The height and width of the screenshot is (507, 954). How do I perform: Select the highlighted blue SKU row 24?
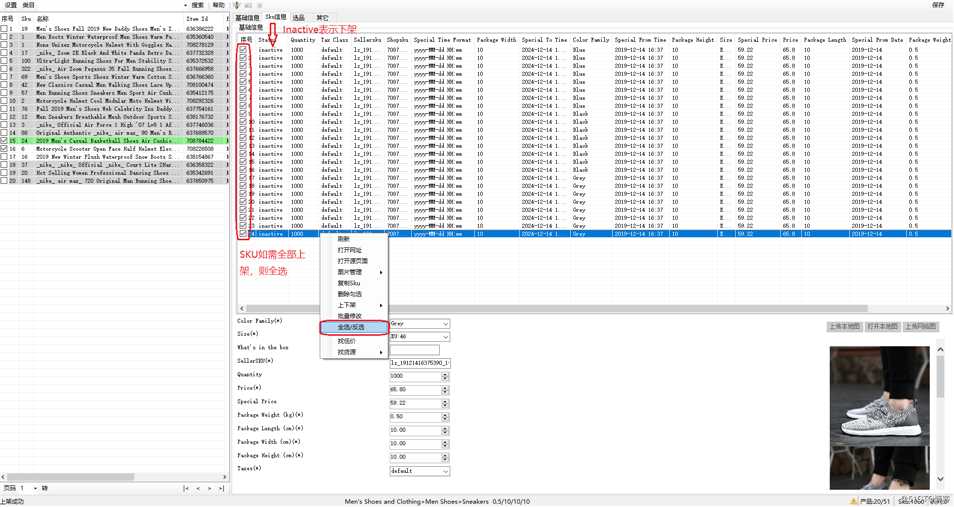(x=593, y=234)
